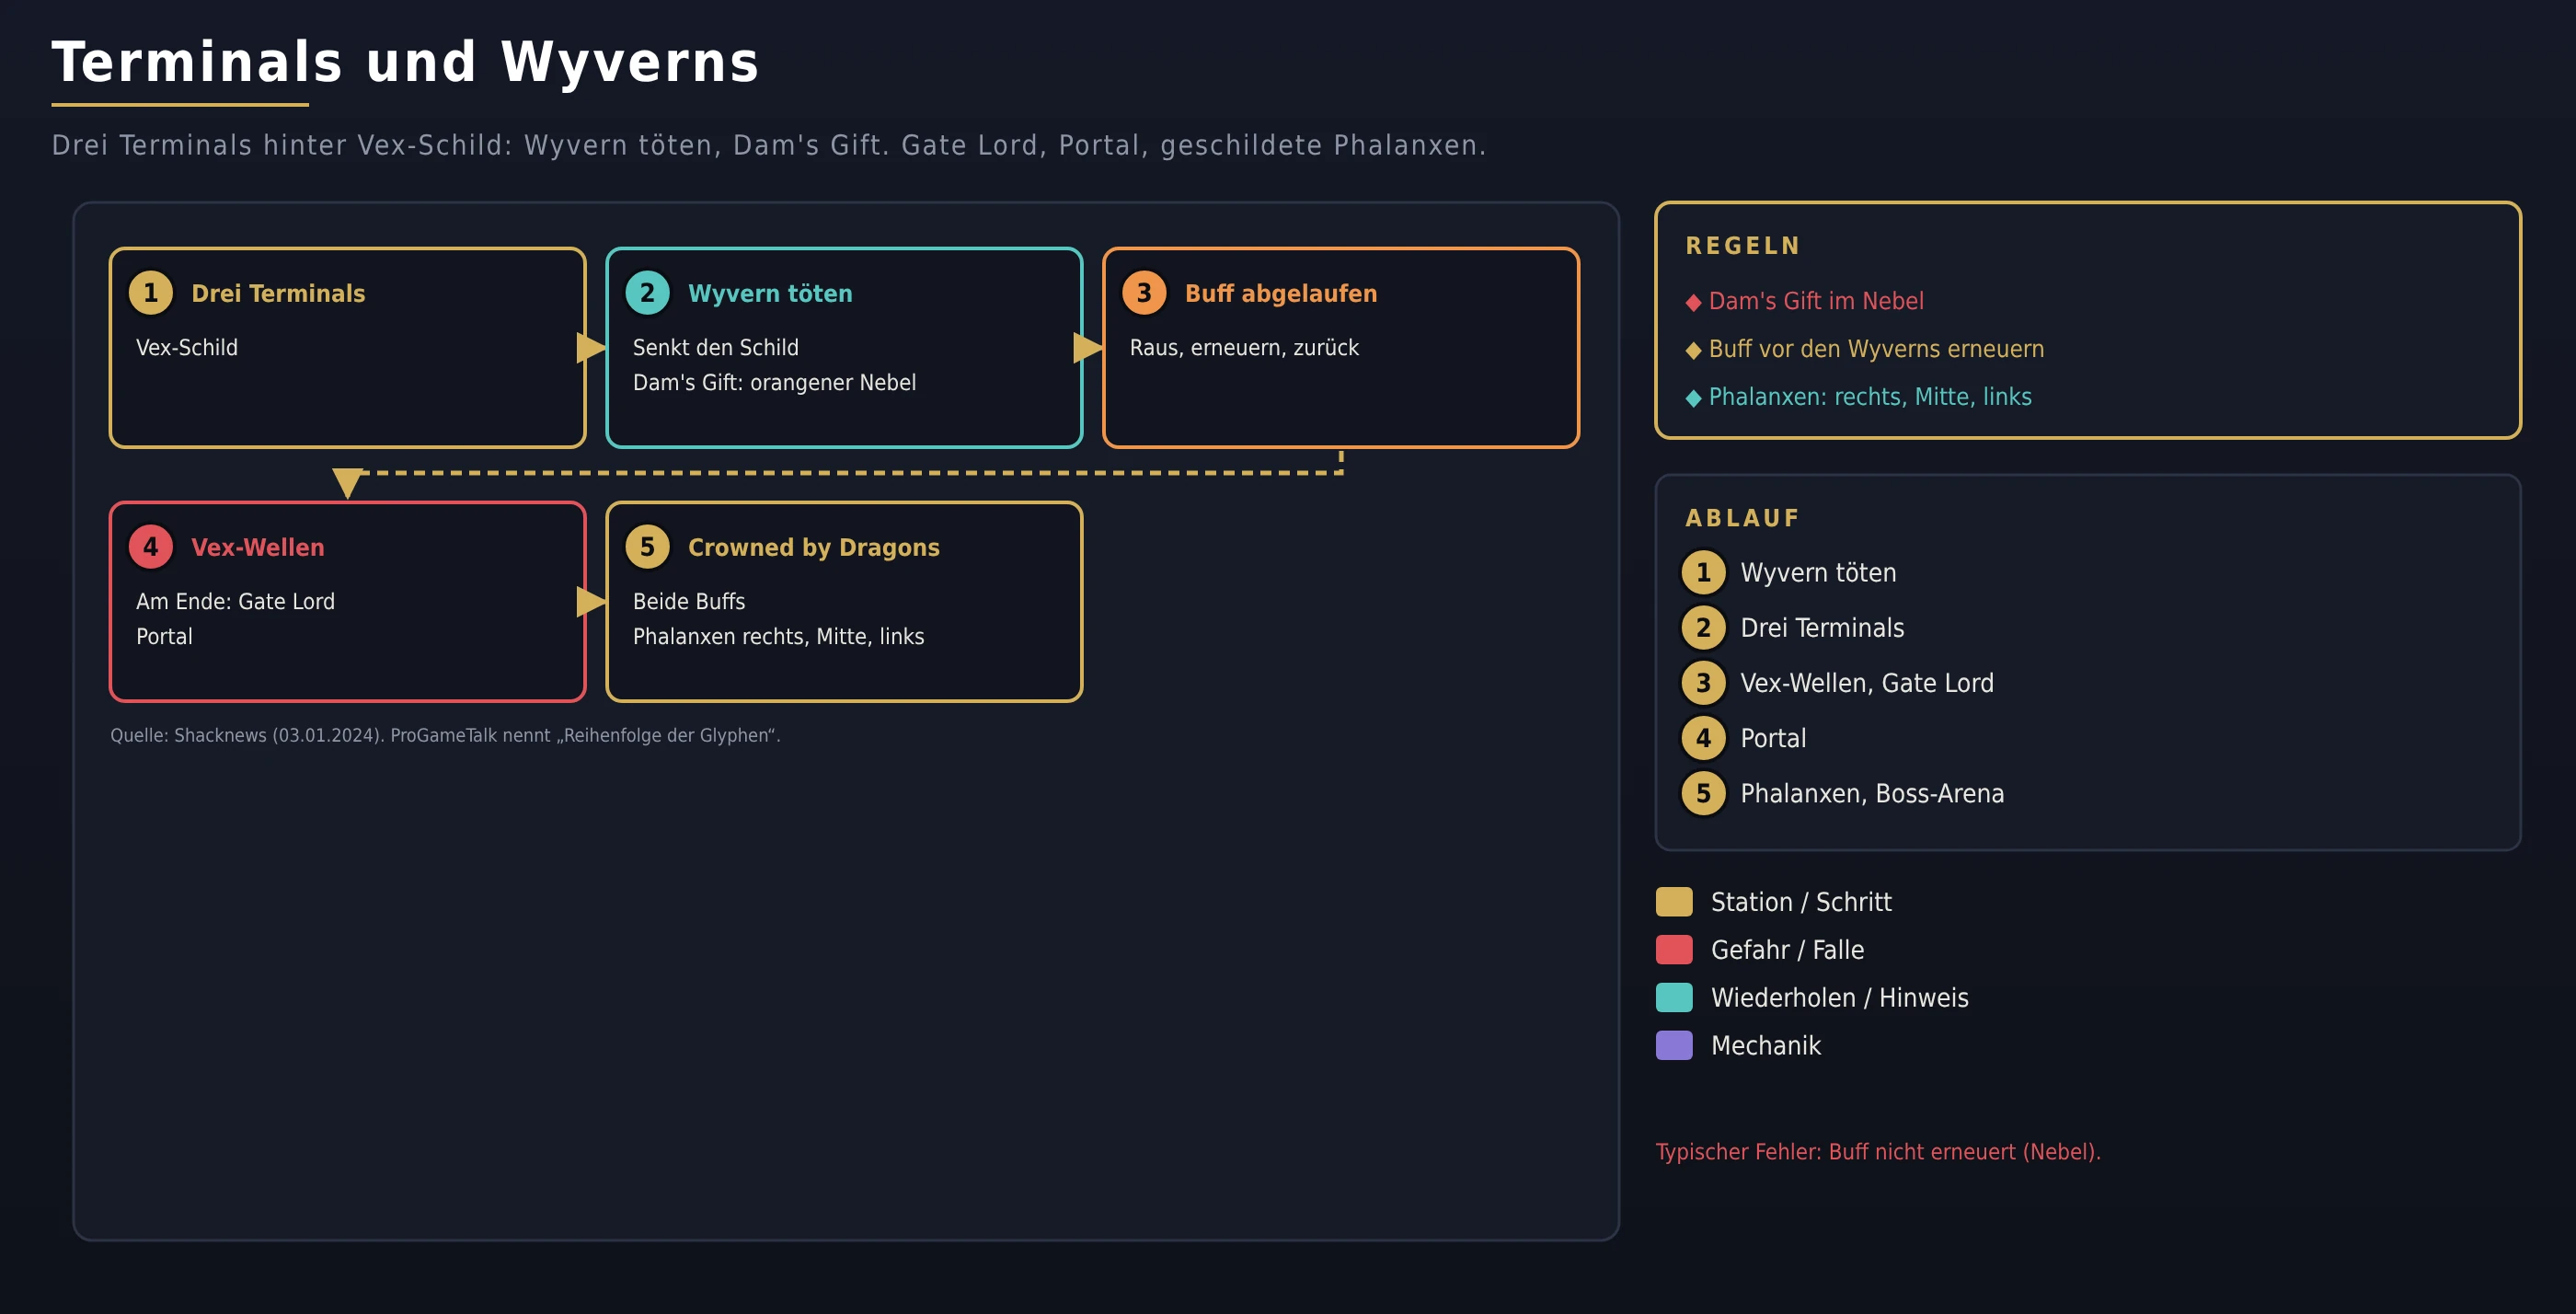Viewport: 2576px width, 1314px height.
Task: Select the Crowned by Dragons card title
Action: 814,548
